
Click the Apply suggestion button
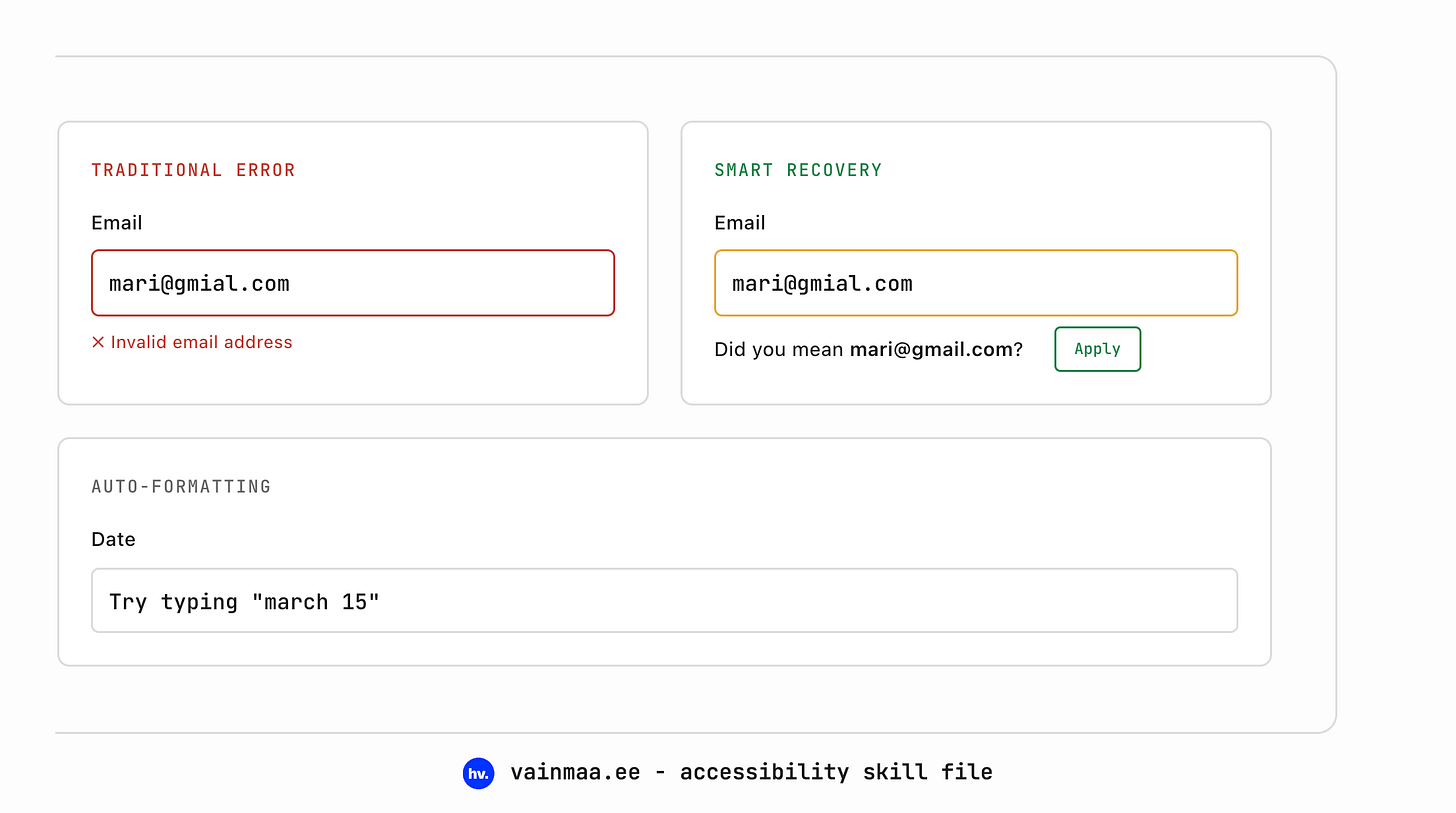(x=1097, y=349)
